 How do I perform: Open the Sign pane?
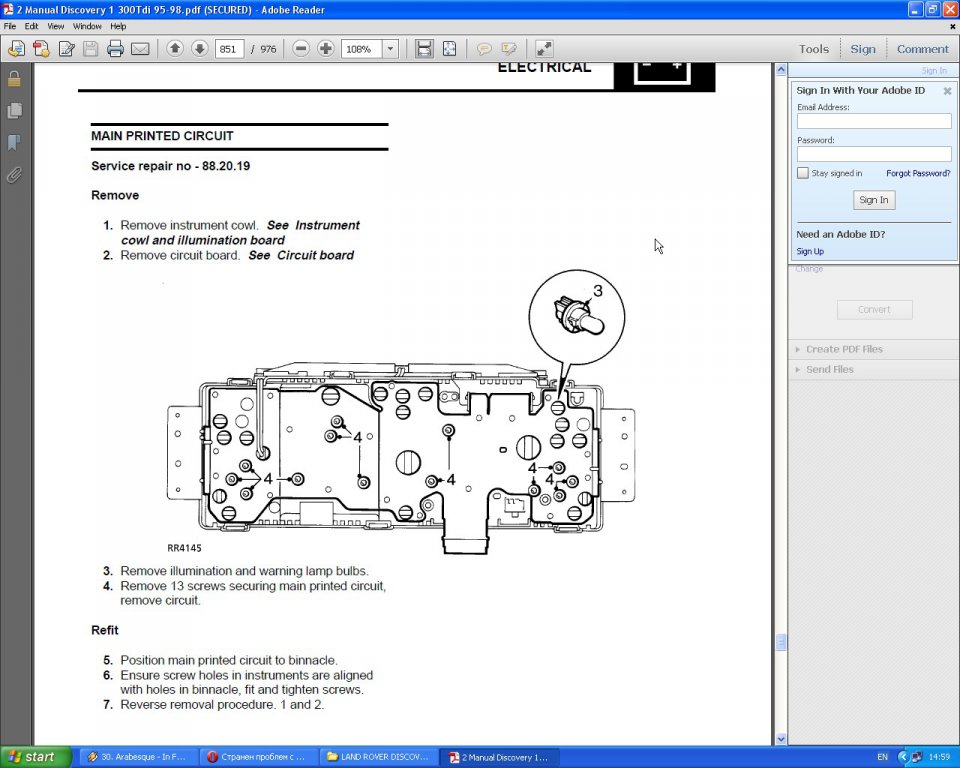pos(863,49)
